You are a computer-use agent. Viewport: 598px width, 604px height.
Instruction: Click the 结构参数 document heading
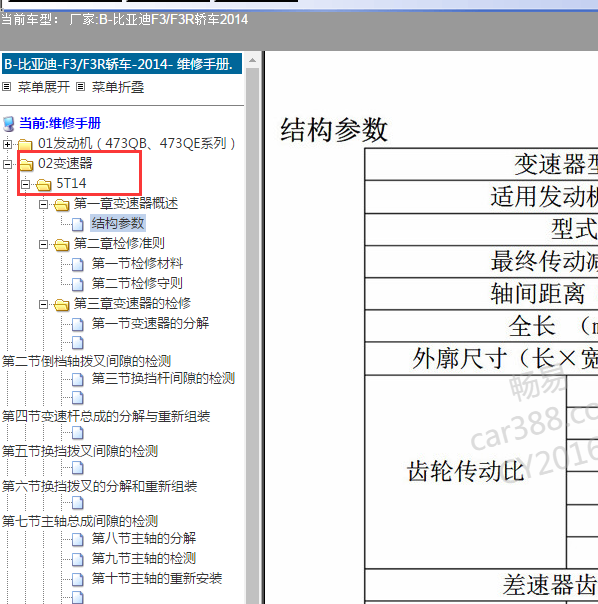(x=334, y=130)
